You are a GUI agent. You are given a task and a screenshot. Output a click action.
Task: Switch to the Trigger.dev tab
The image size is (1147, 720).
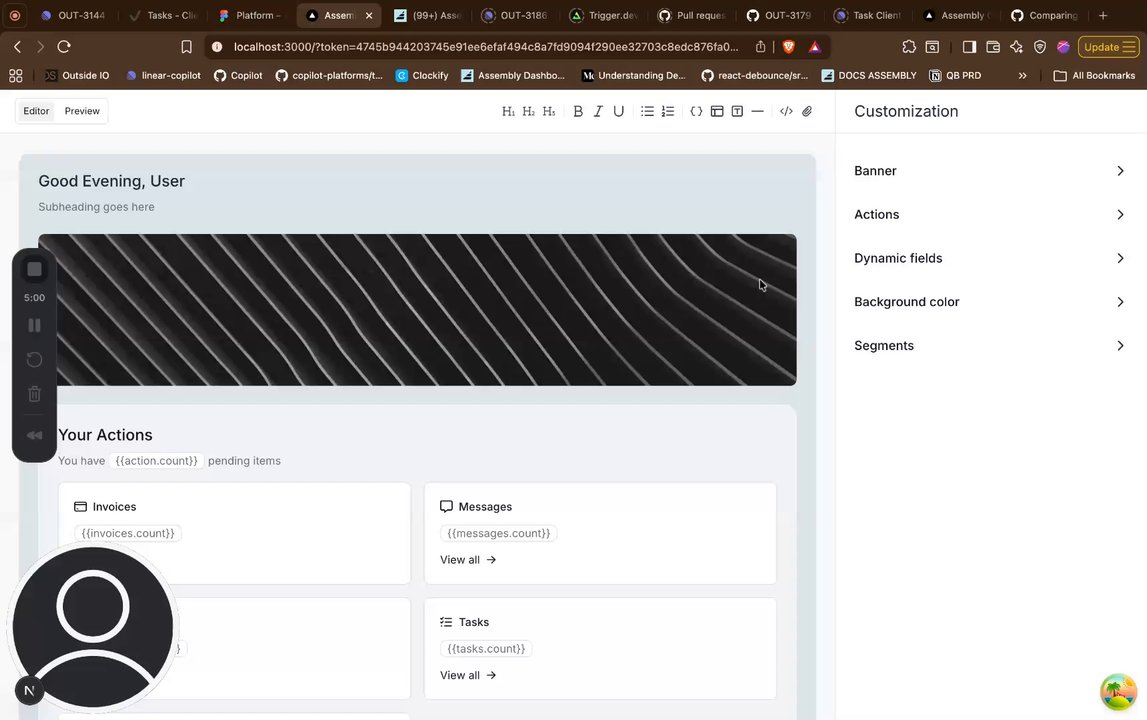[604, 15]
